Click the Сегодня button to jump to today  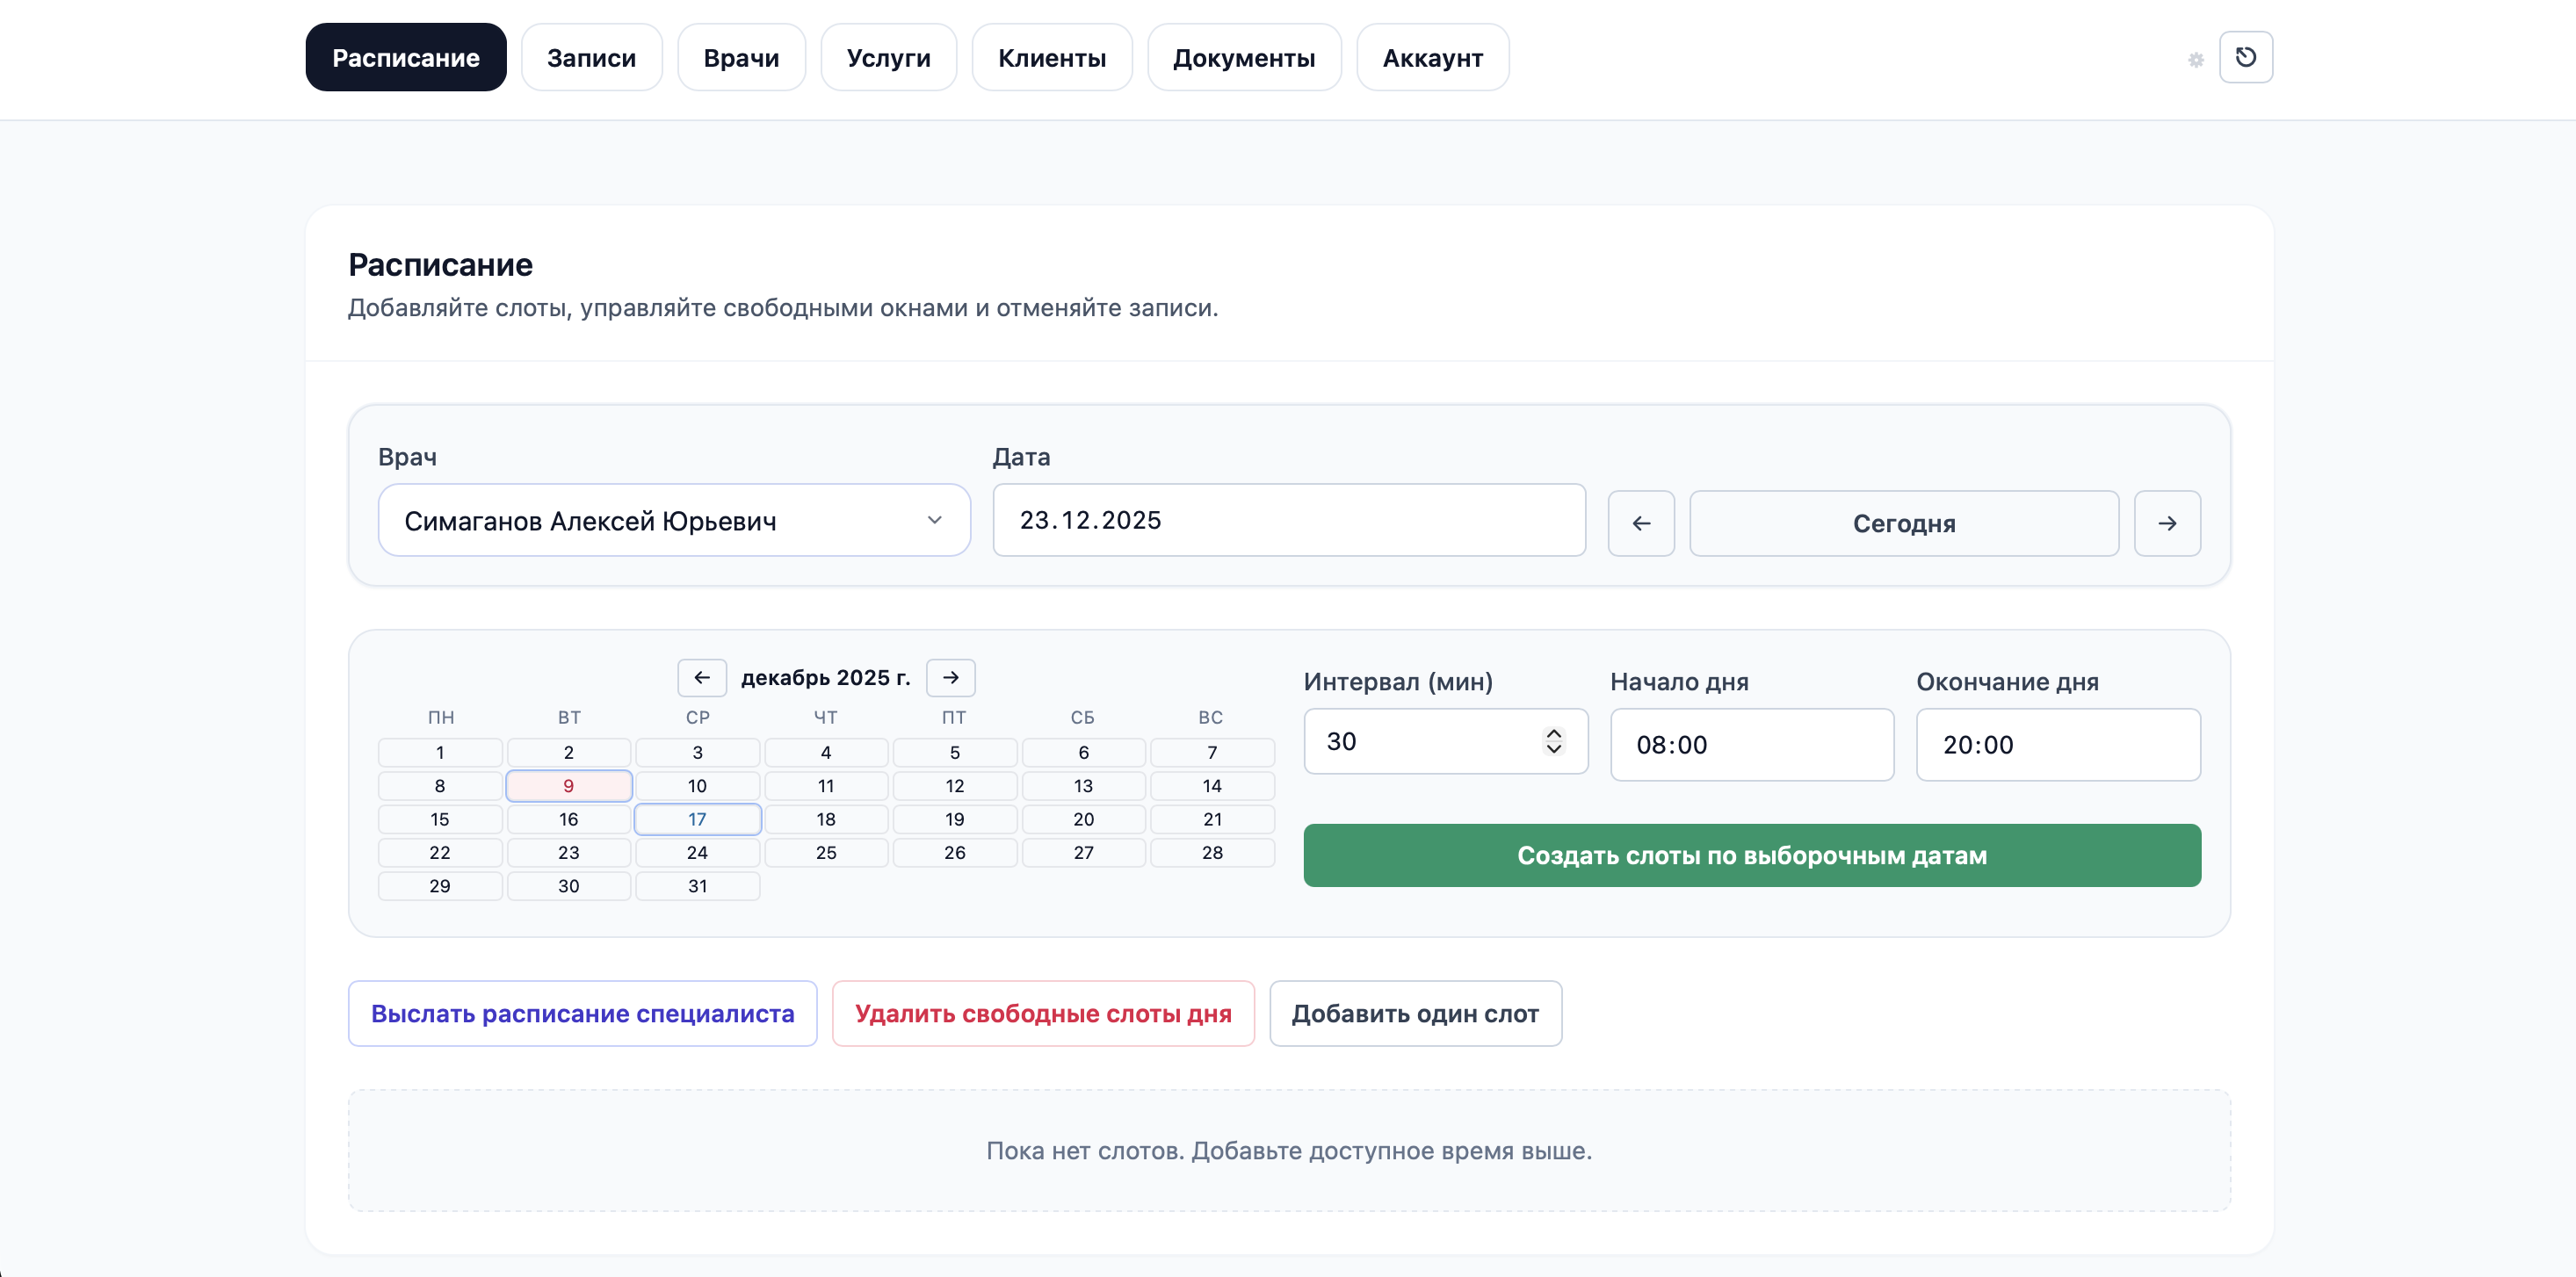click(1903, 523)
